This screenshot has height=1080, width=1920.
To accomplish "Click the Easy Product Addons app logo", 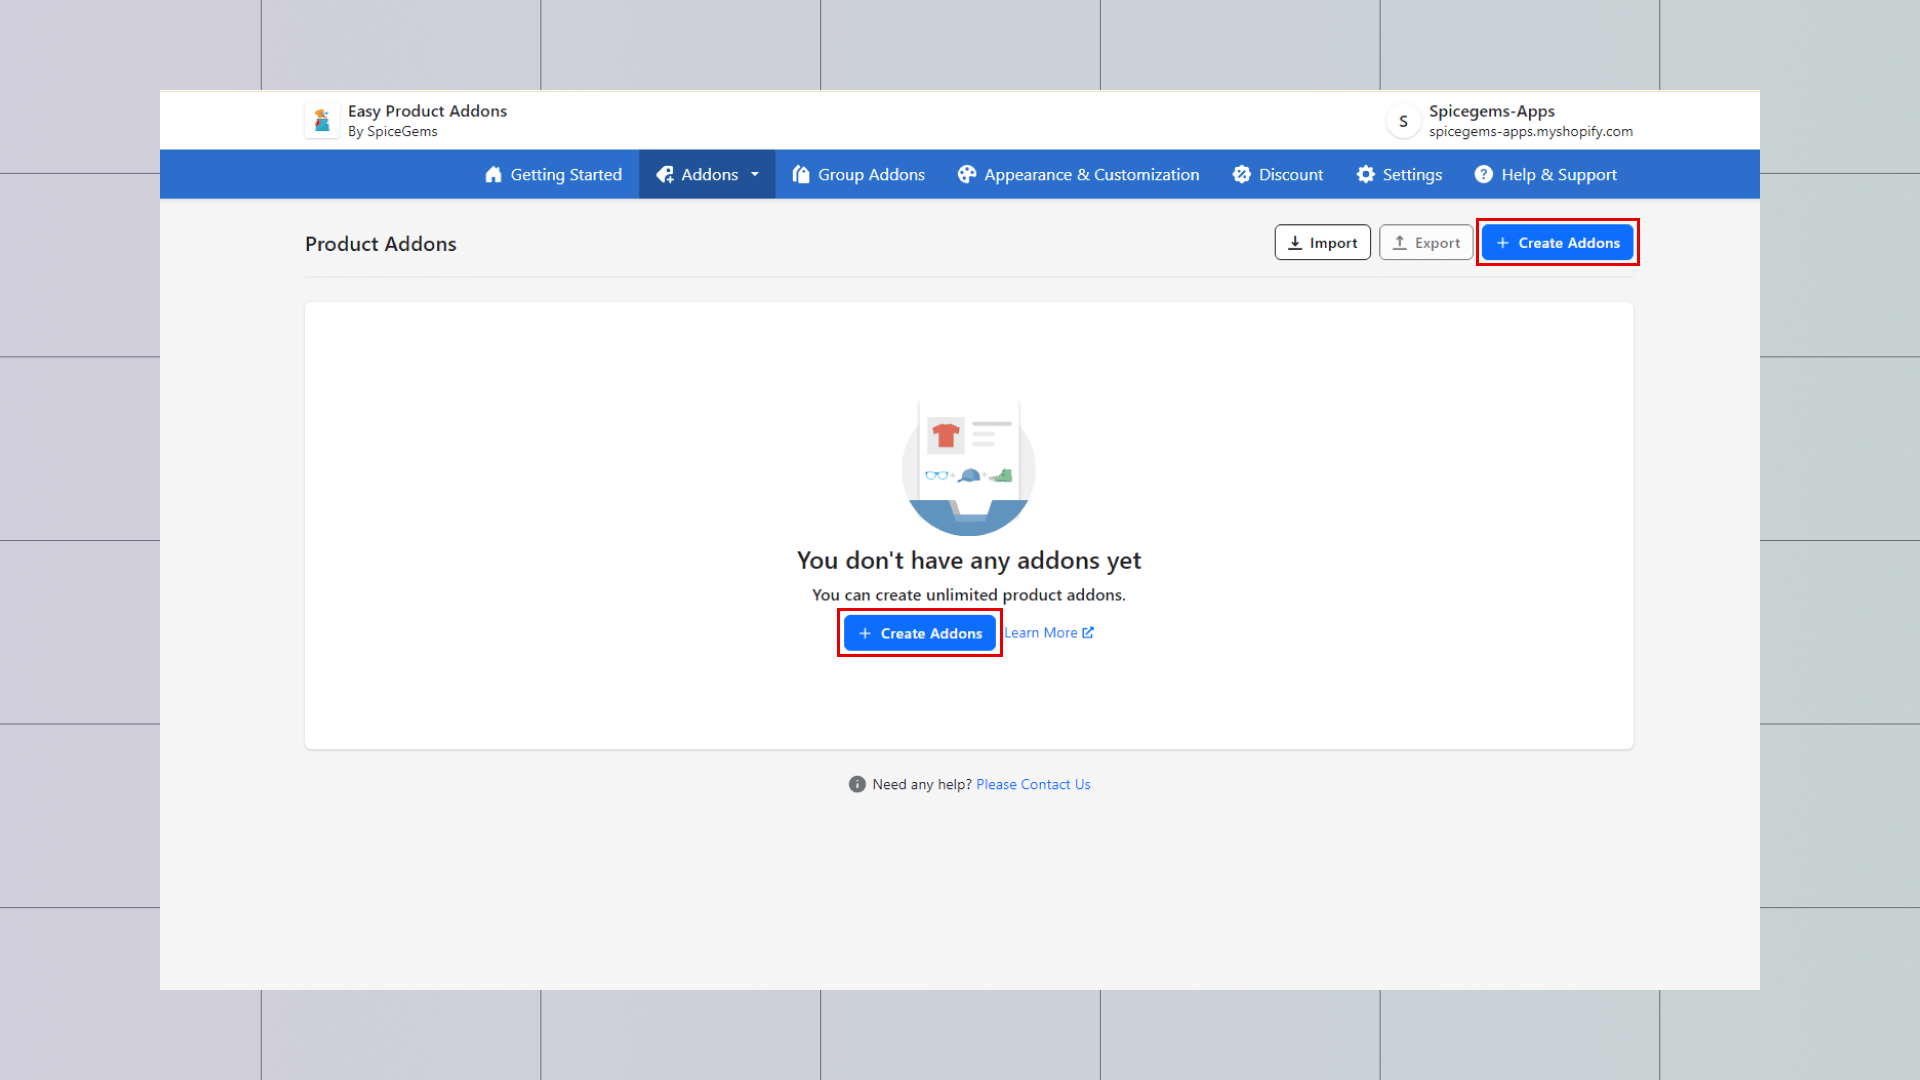I will point(322,121).
